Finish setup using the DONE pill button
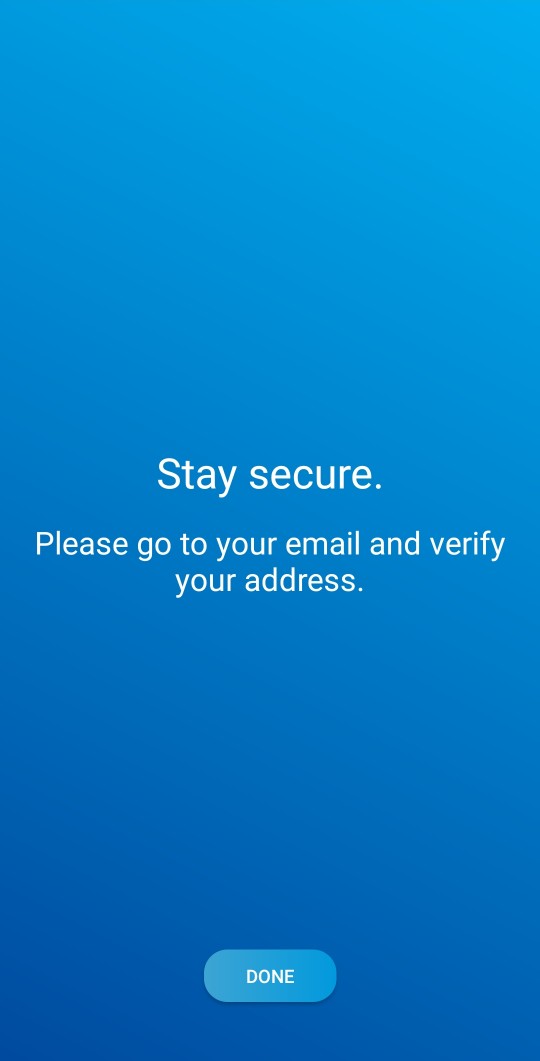 point(270,976)
